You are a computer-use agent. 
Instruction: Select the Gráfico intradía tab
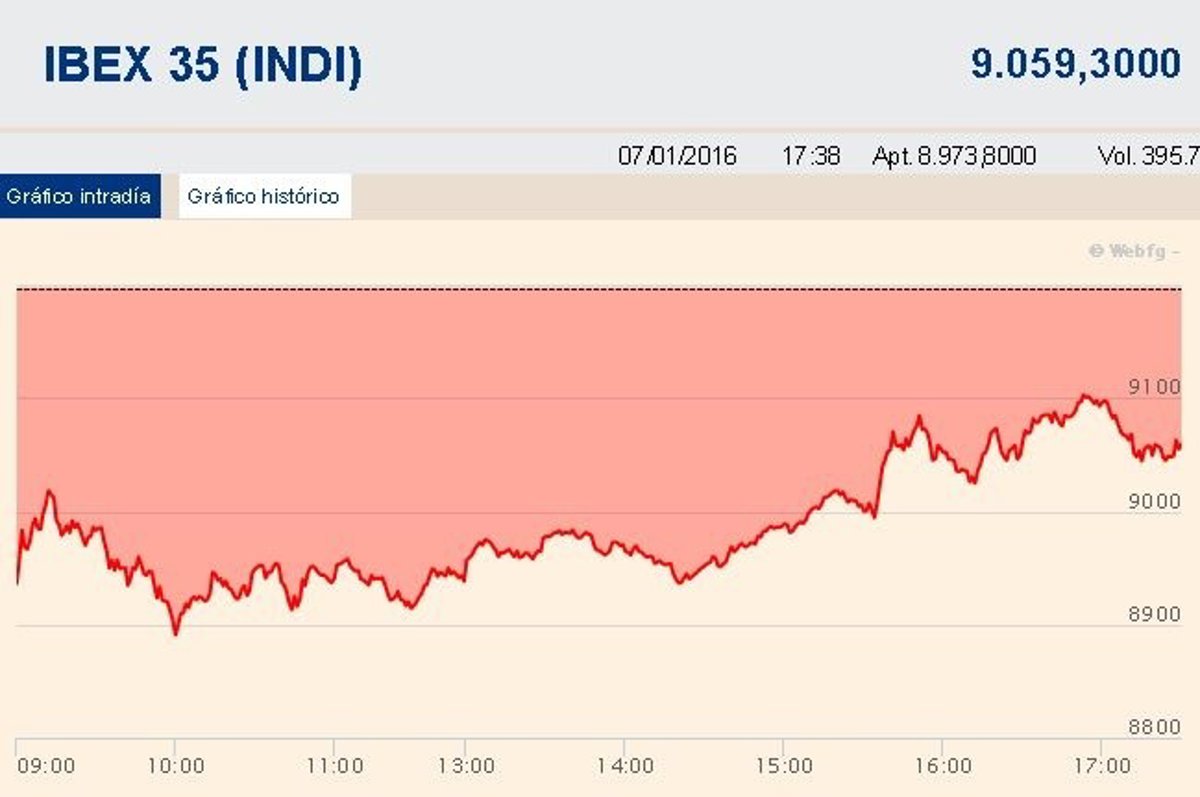click(79, 196)
